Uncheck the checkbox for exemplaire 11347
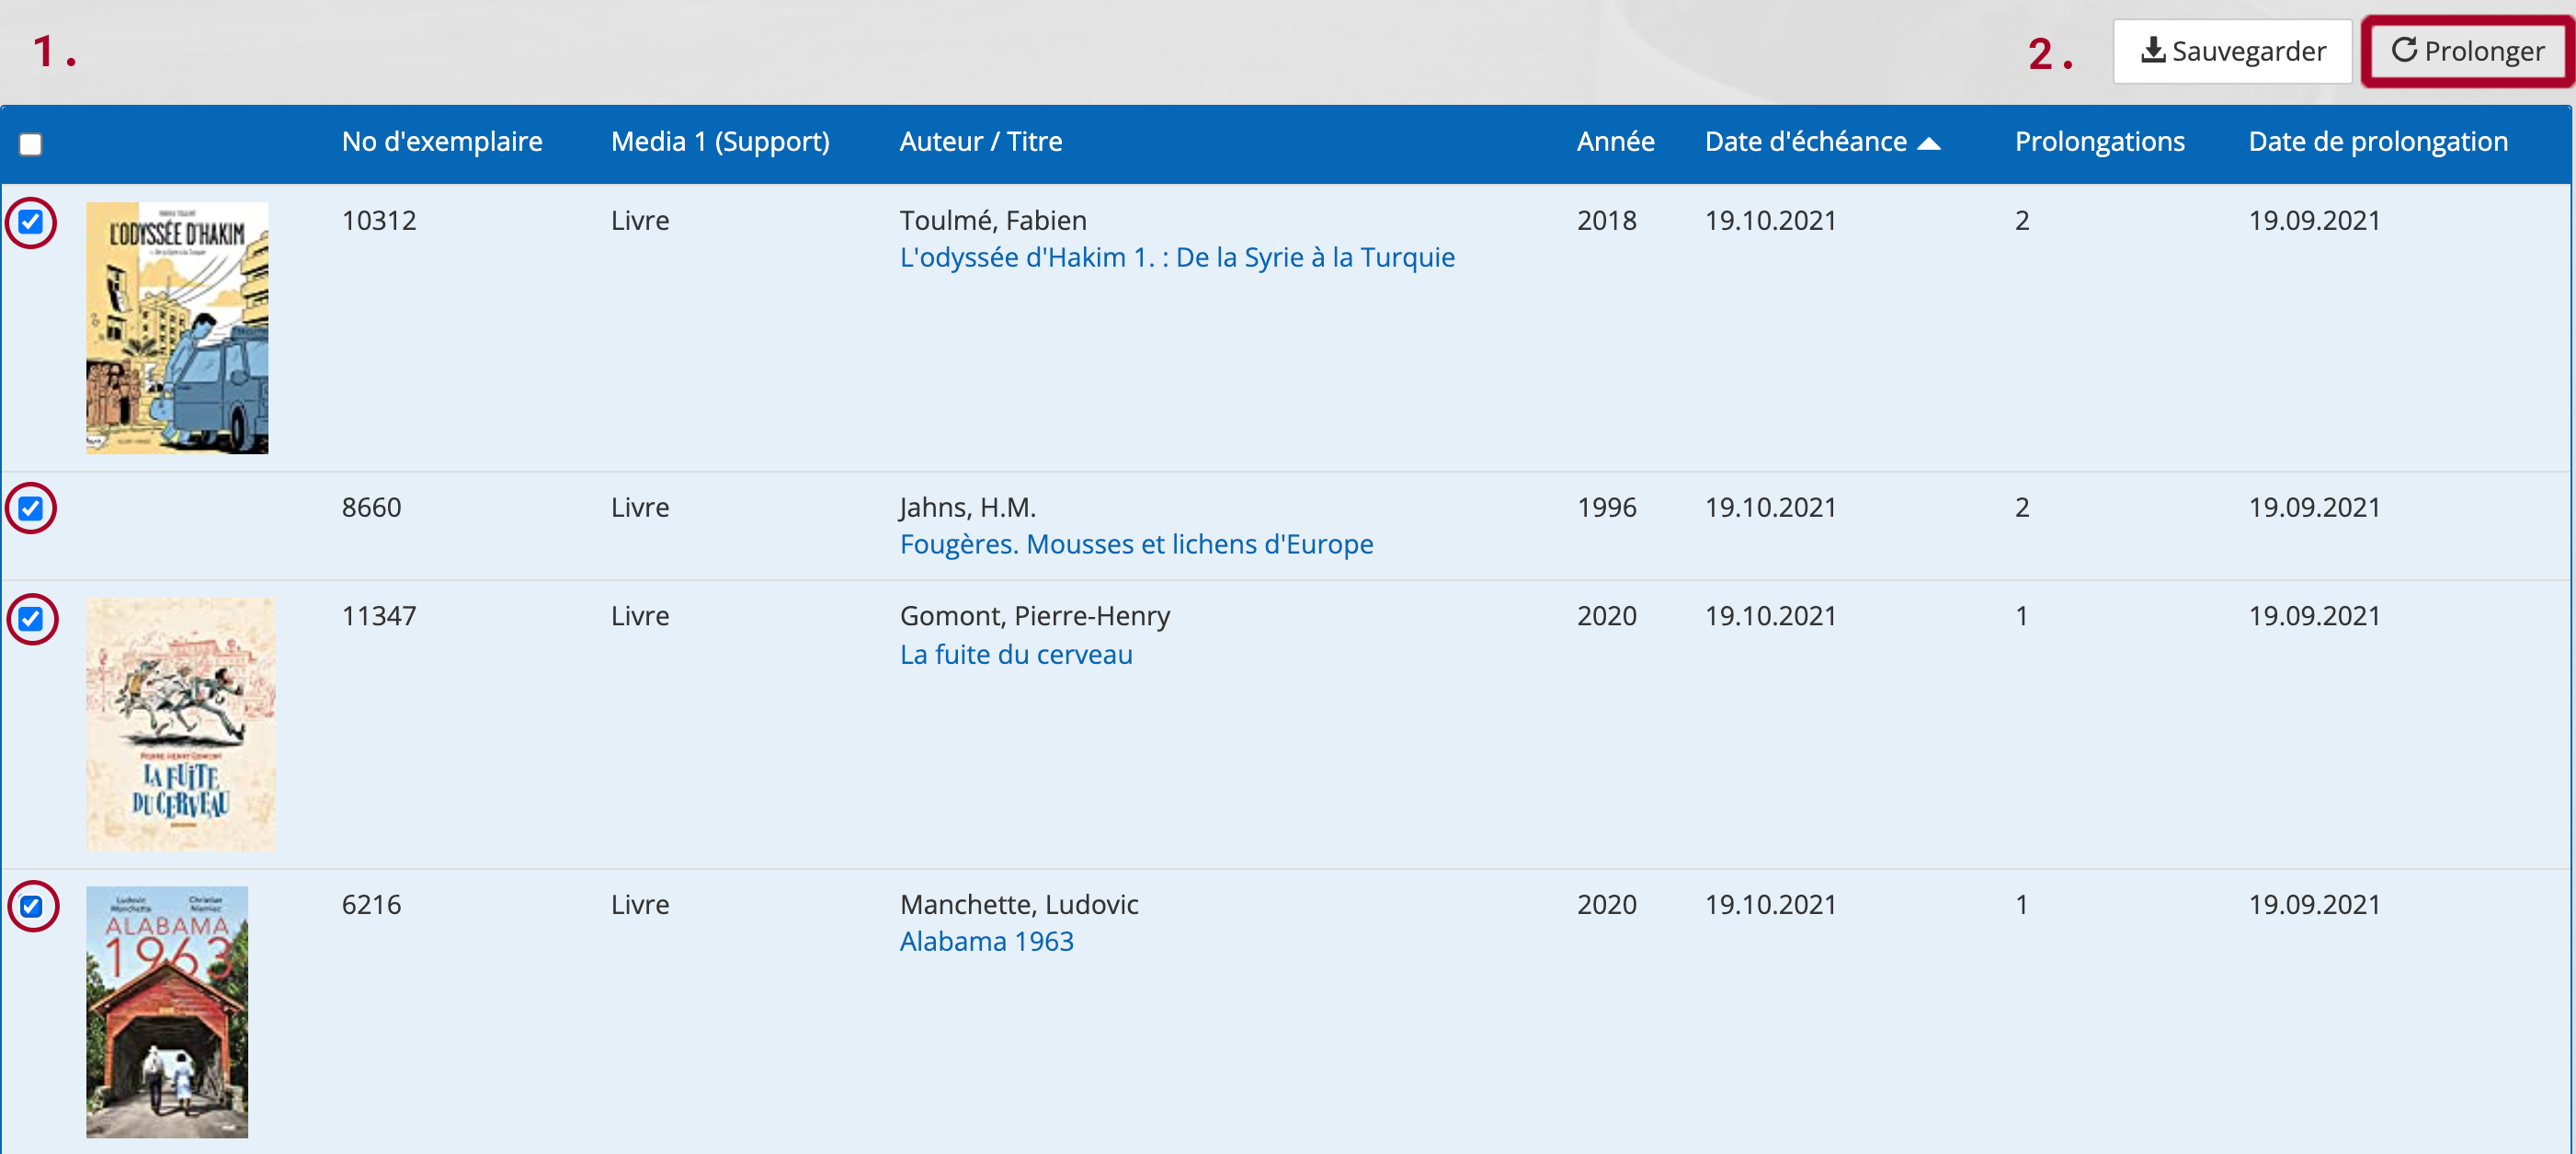Image resolution: width=2576 pixels, height=1154 pixels. pyautogui.click(x=31, y=619)
